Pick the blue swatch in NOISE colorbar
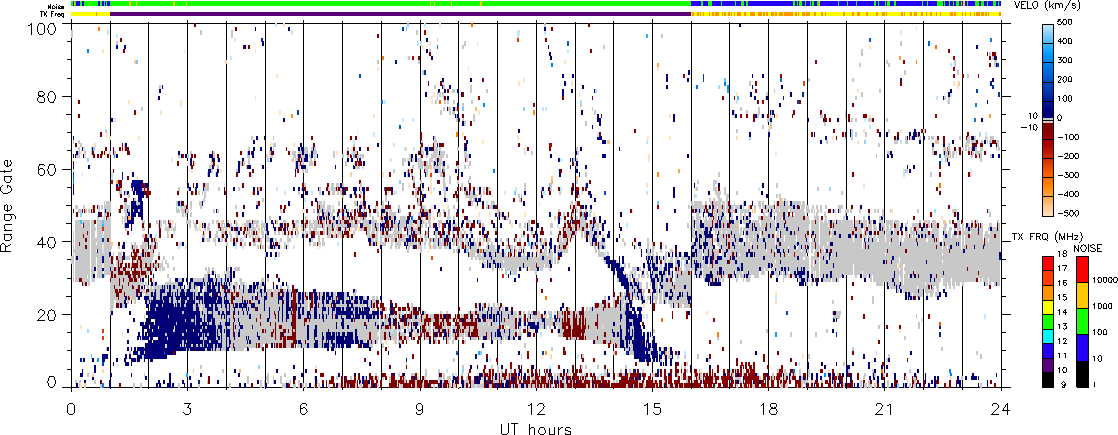The image size is (1118, 435). pyautogui.click(x=1080, y=346)
